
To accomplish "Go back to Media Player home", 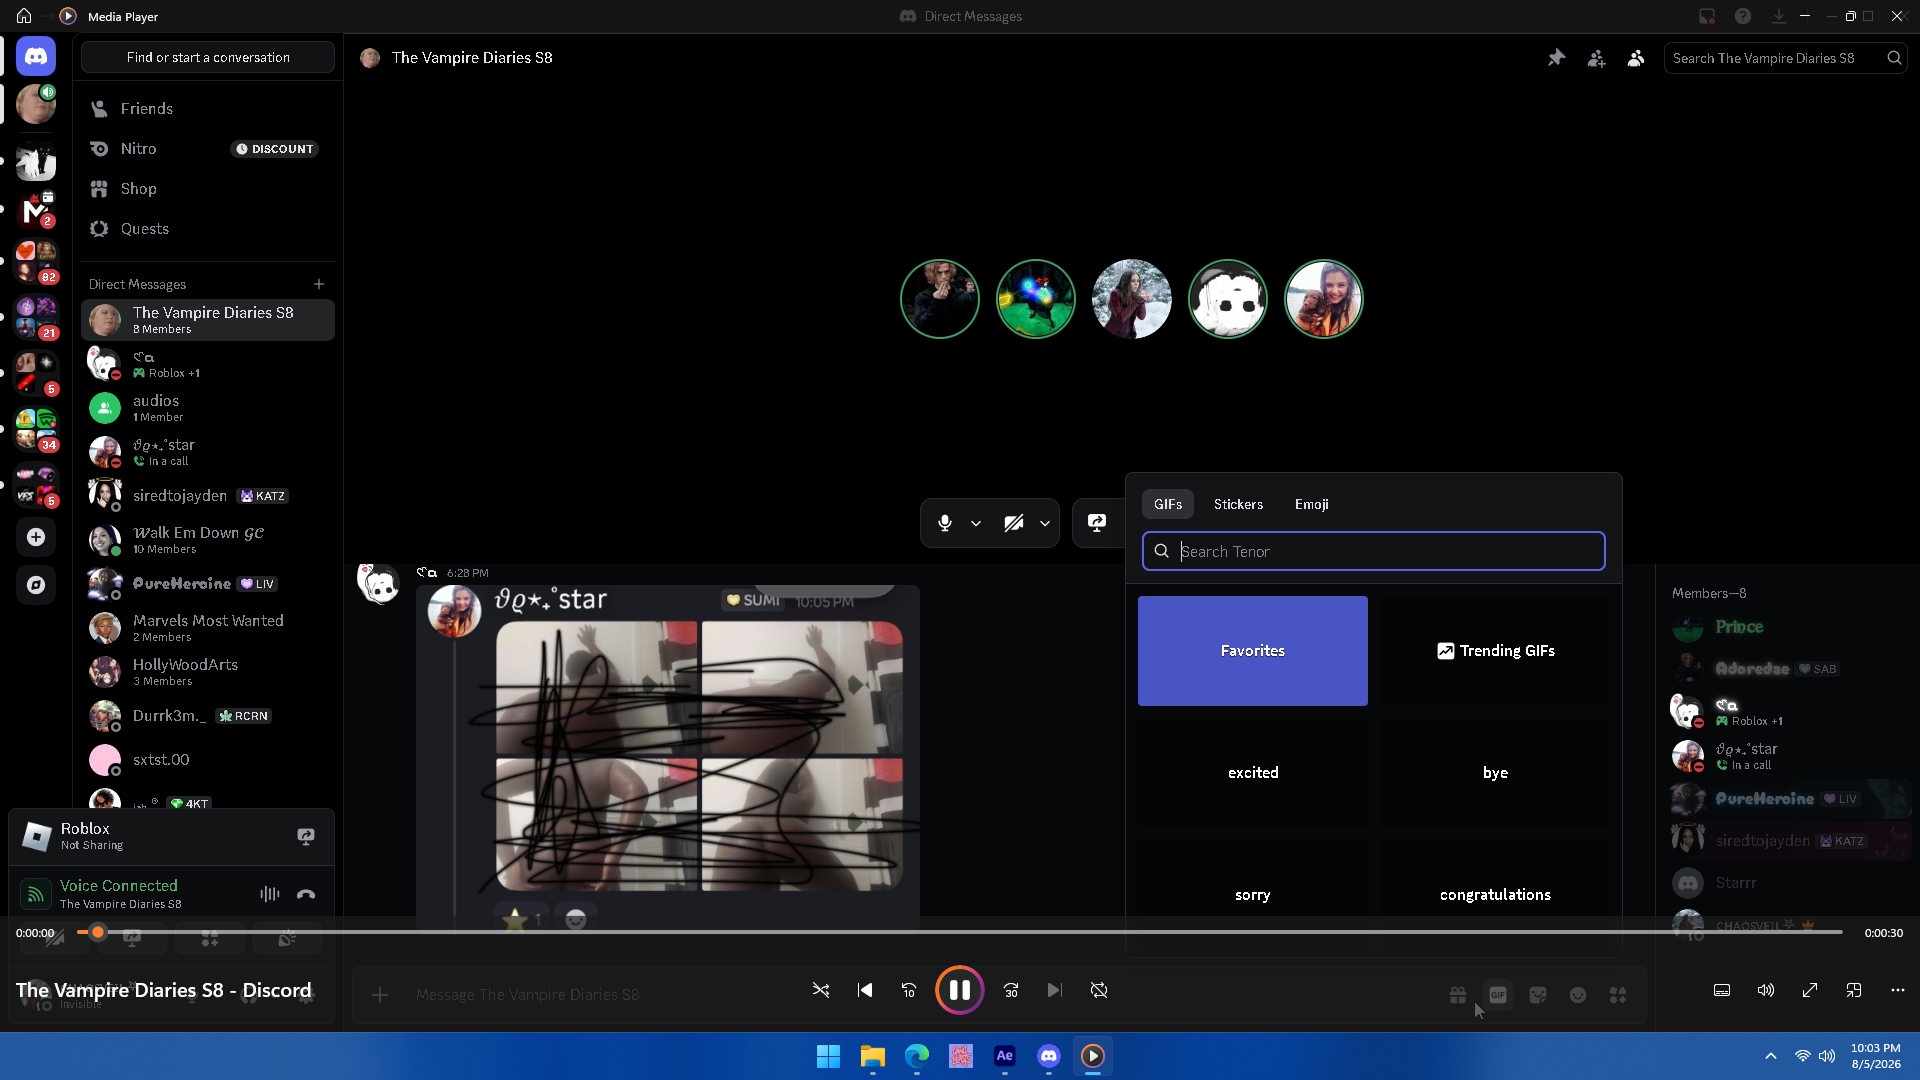I will click(x=24, y=16).
